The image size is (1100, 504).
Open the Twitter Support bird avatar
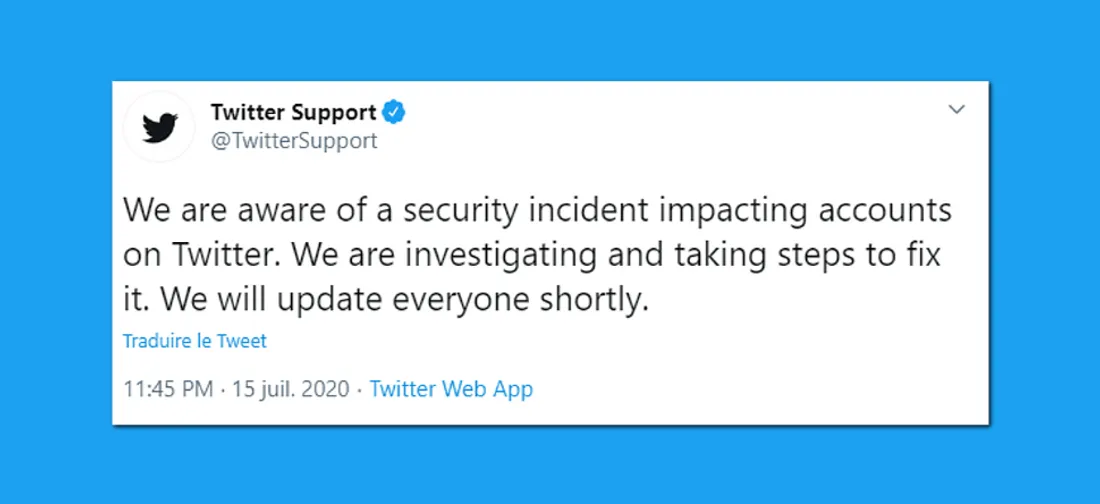(x=159, y=128)
